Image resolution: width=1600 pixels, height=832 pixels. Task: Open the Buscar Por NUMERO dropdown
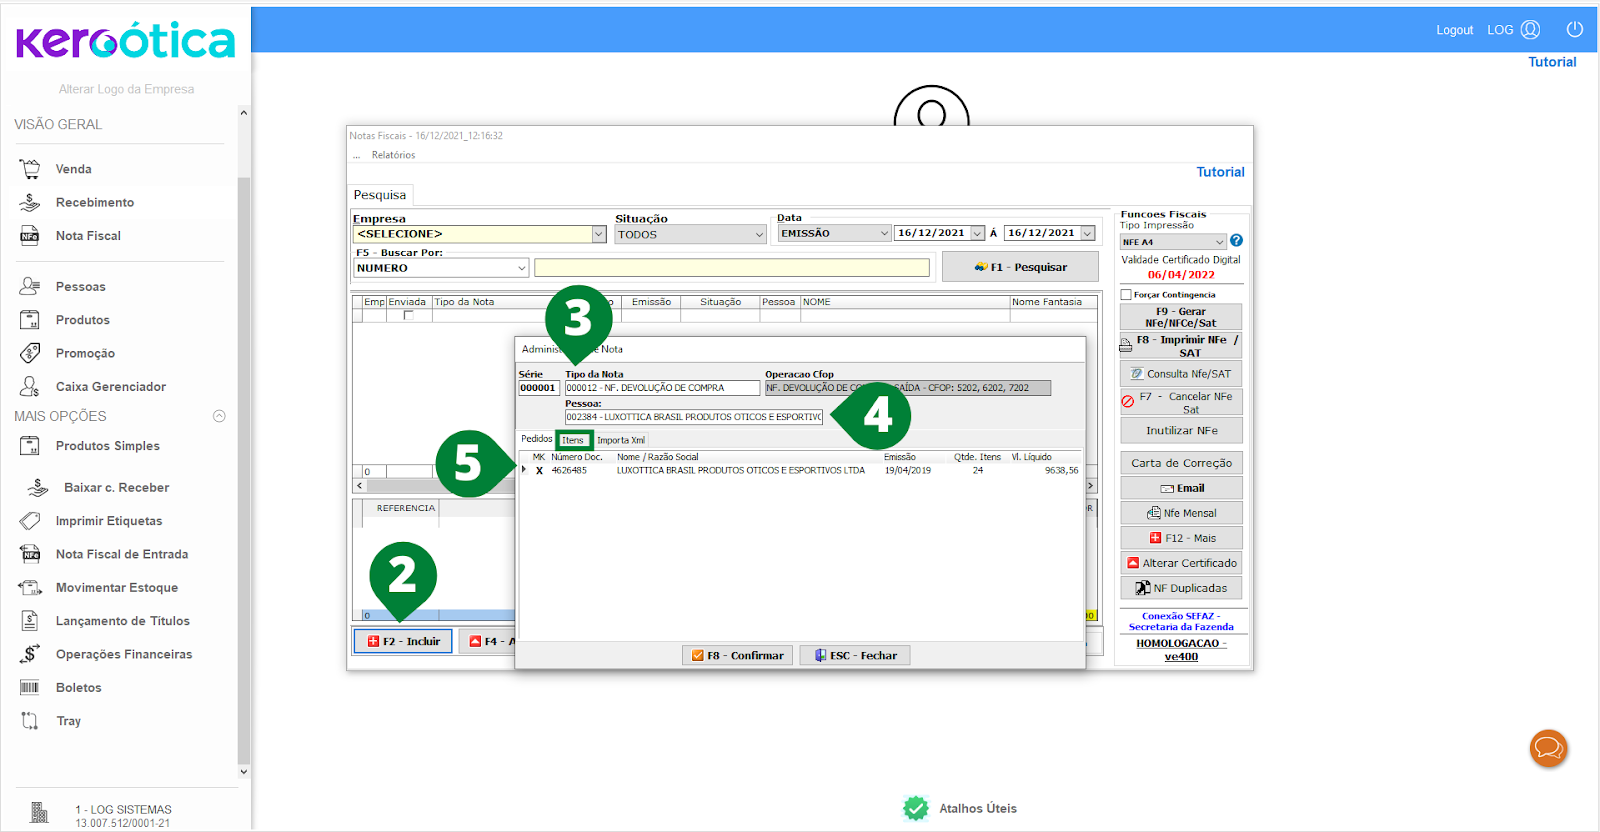522,268
